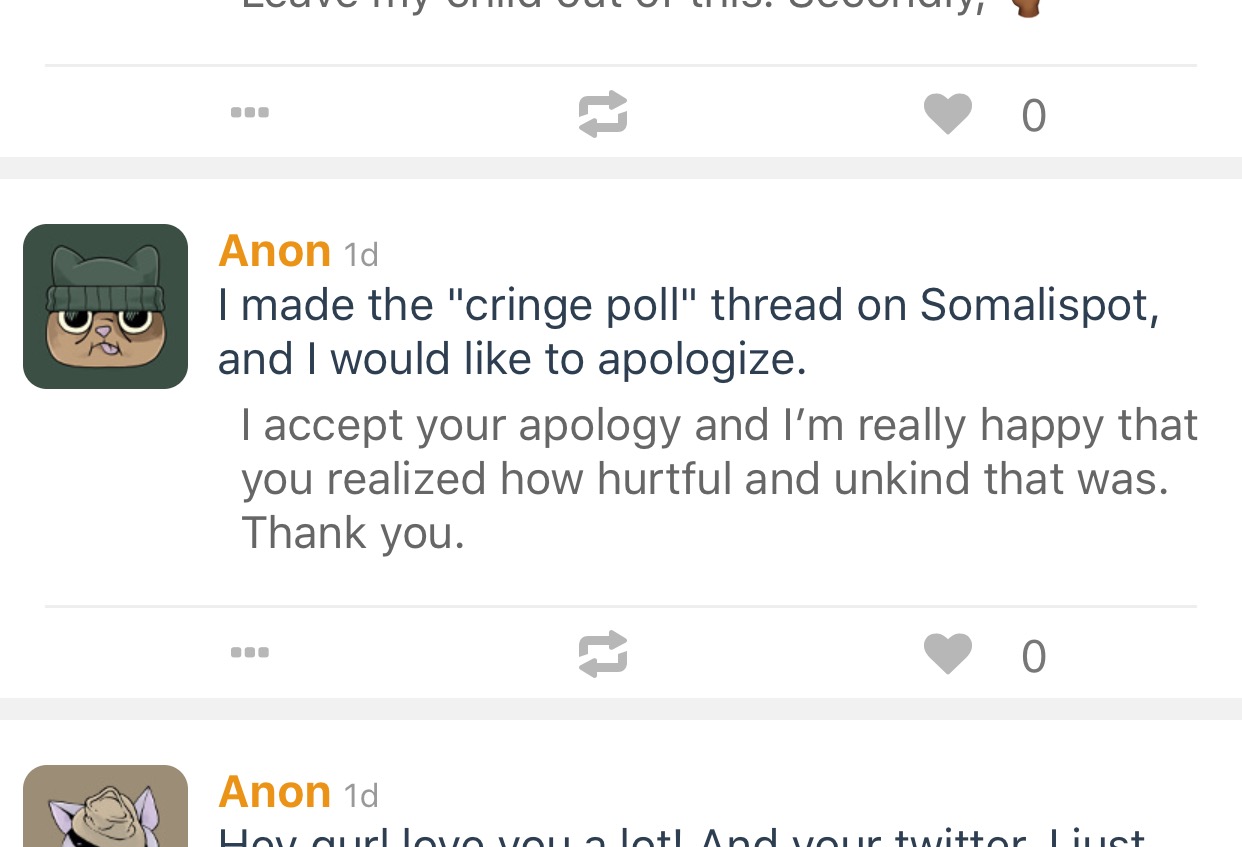Open the 1d timestamp on bottom question

[361, 796]
